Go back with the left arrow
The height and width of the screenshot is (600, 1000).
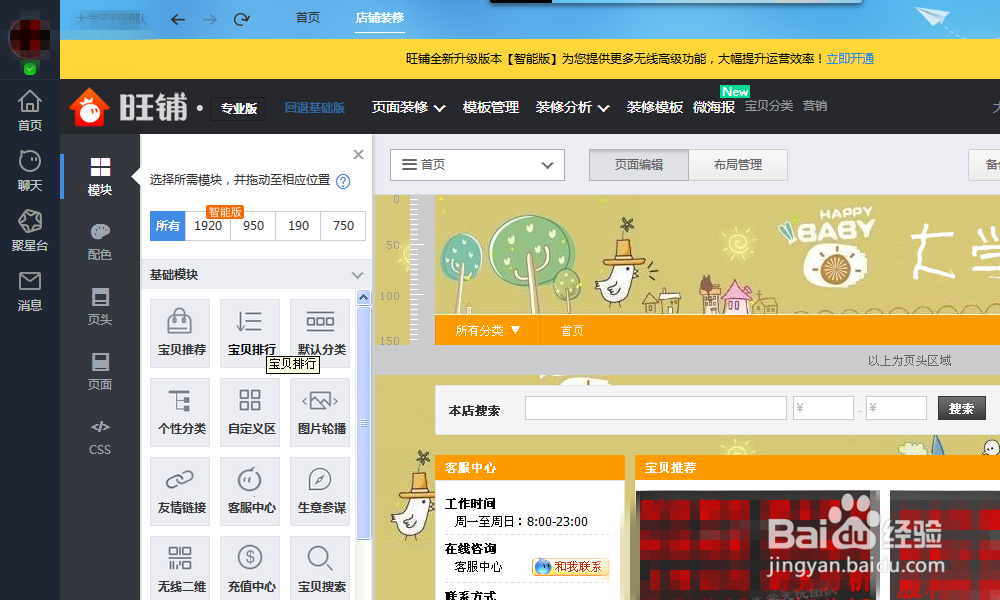point(178,20)
